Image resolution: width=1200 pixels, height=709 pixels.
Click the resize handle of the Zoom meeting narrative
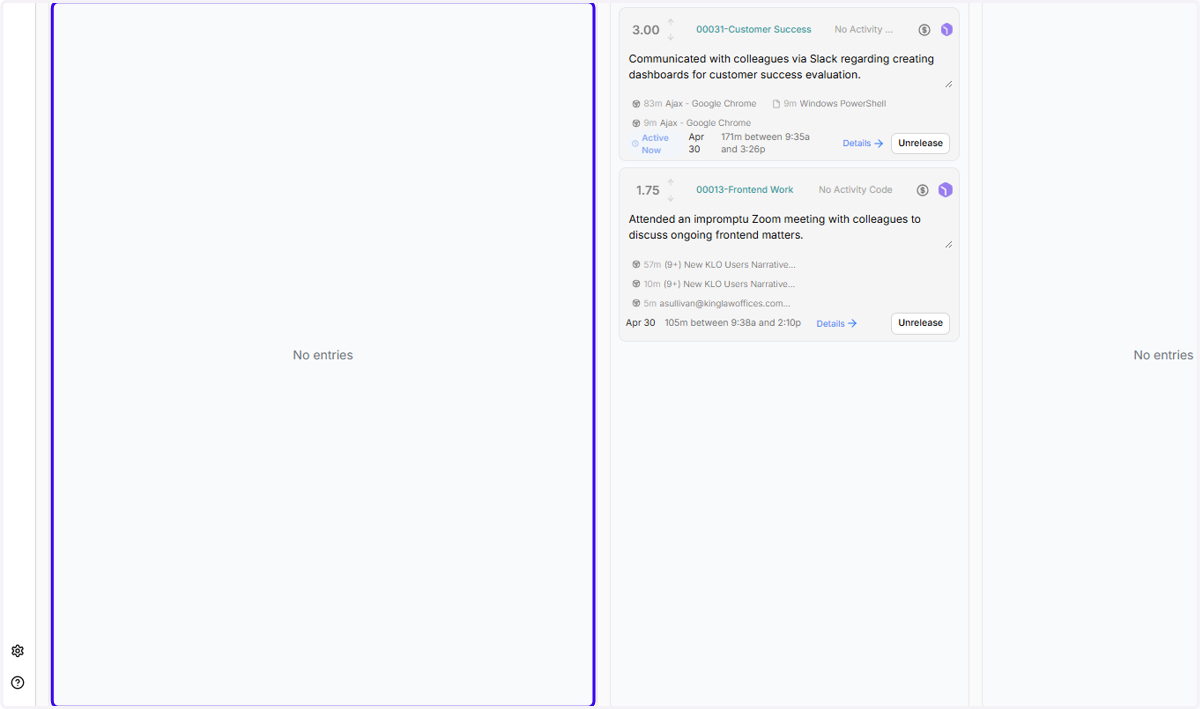[948, 244]
